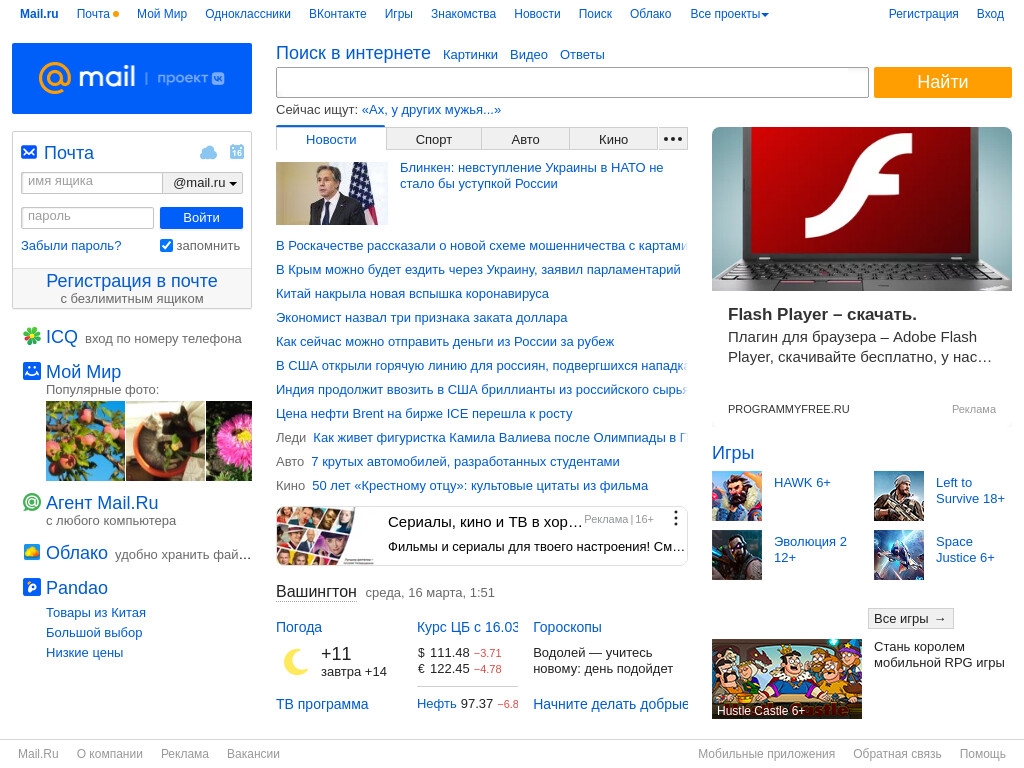Click the Вашингтон city link
1024x768 pixels.
(316, 592)
